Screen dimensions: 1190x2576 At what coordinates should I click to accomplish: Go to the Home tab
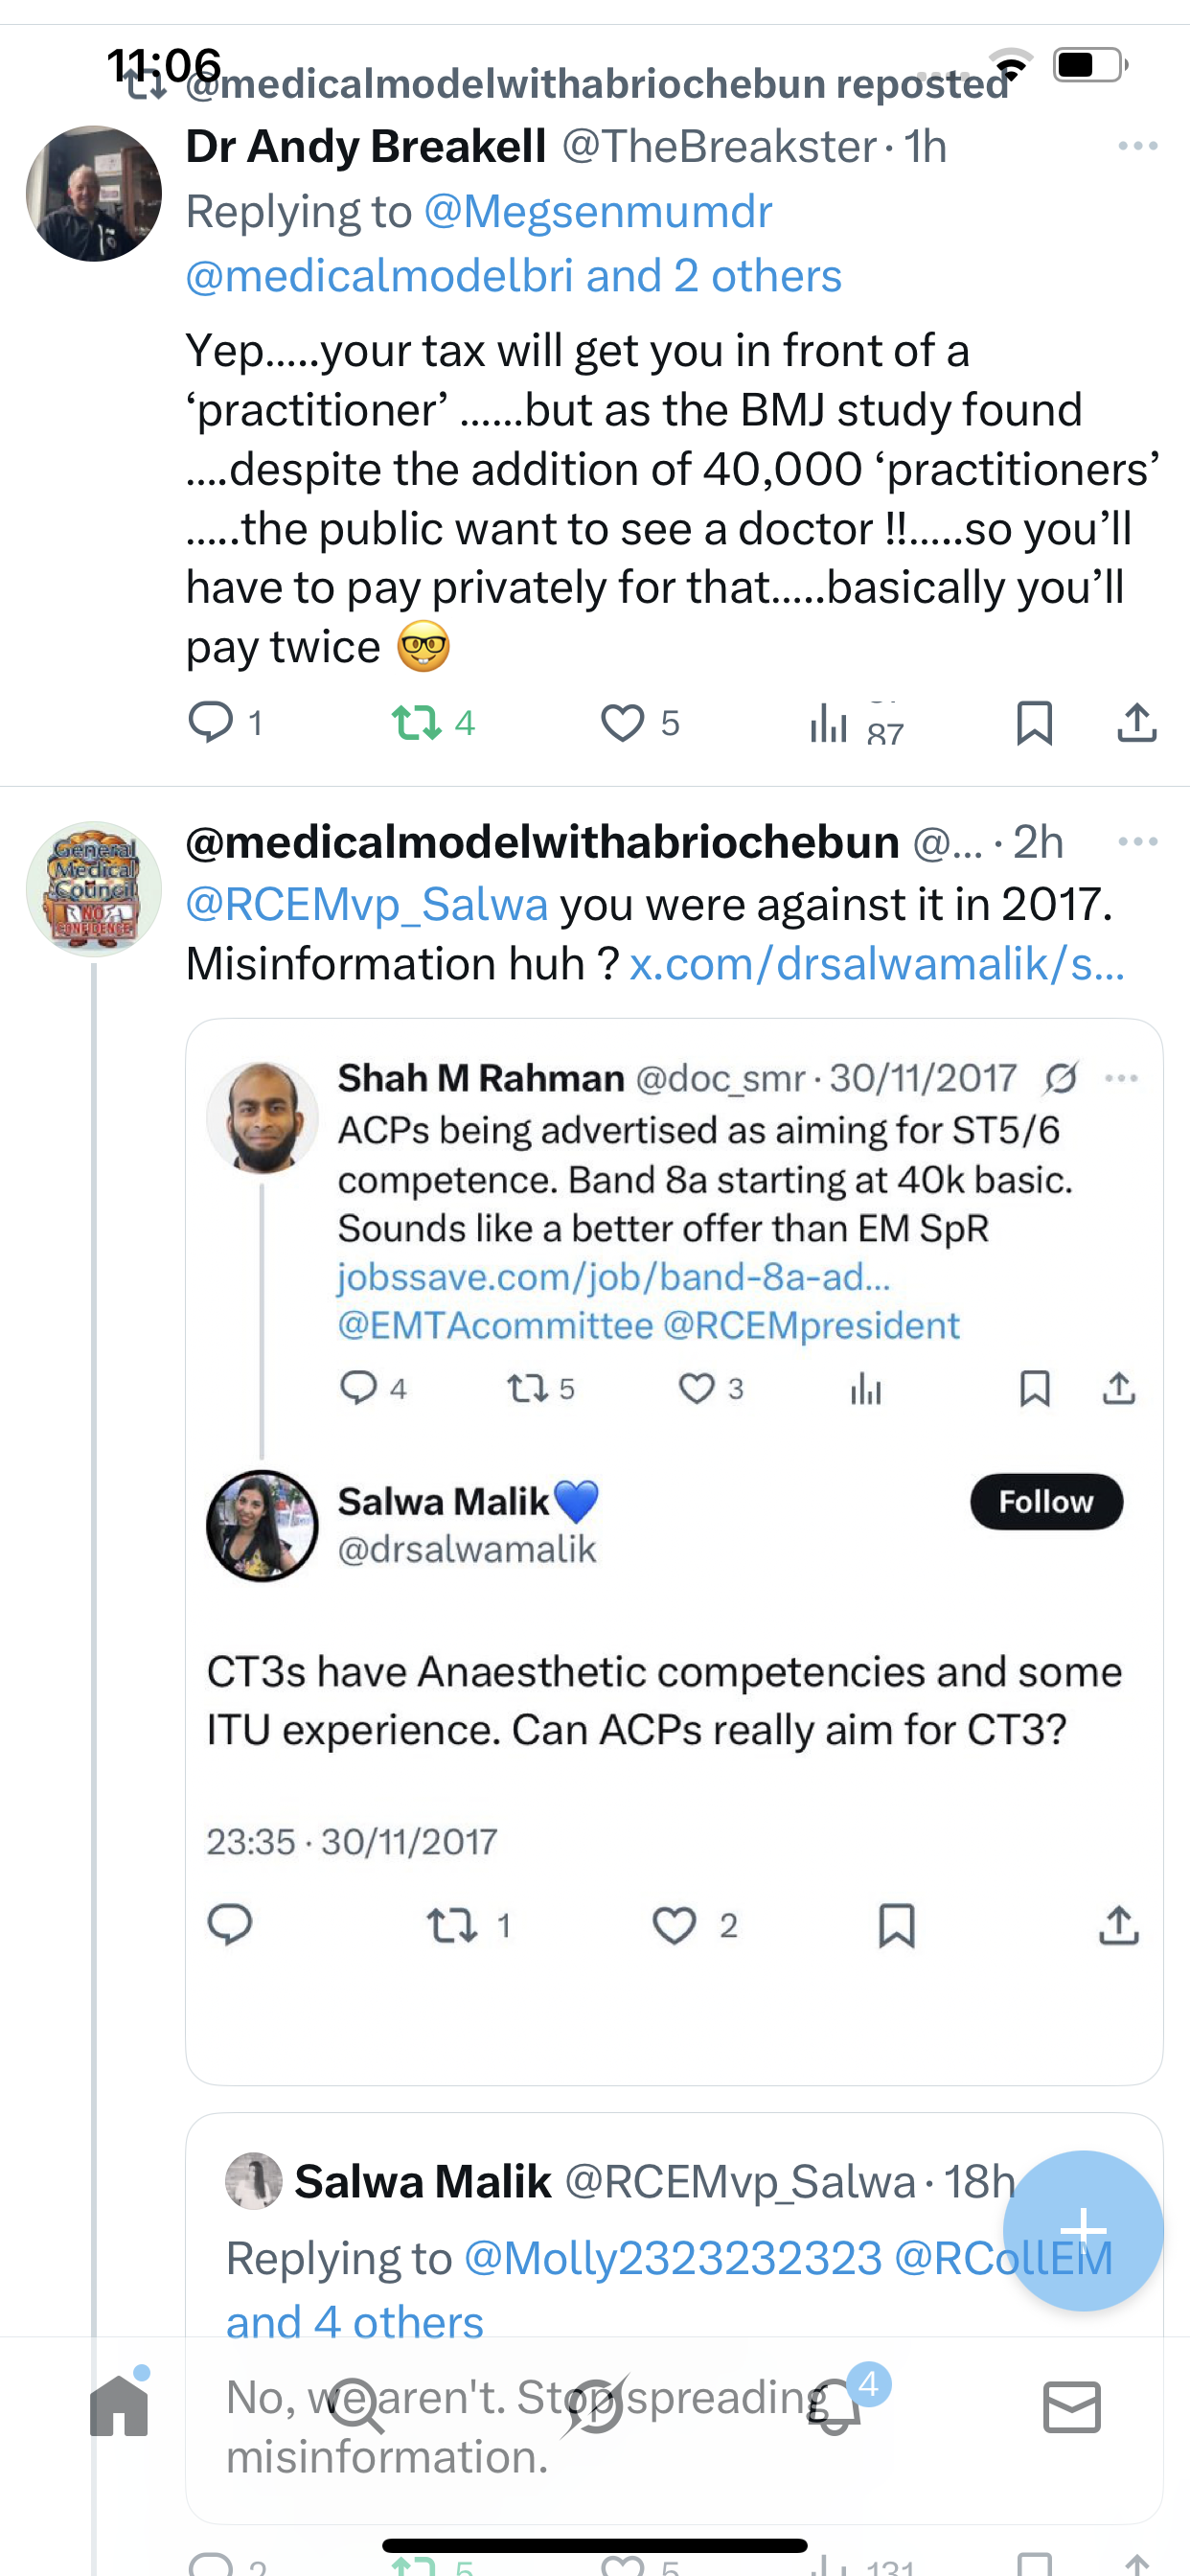click(119, 2406)
